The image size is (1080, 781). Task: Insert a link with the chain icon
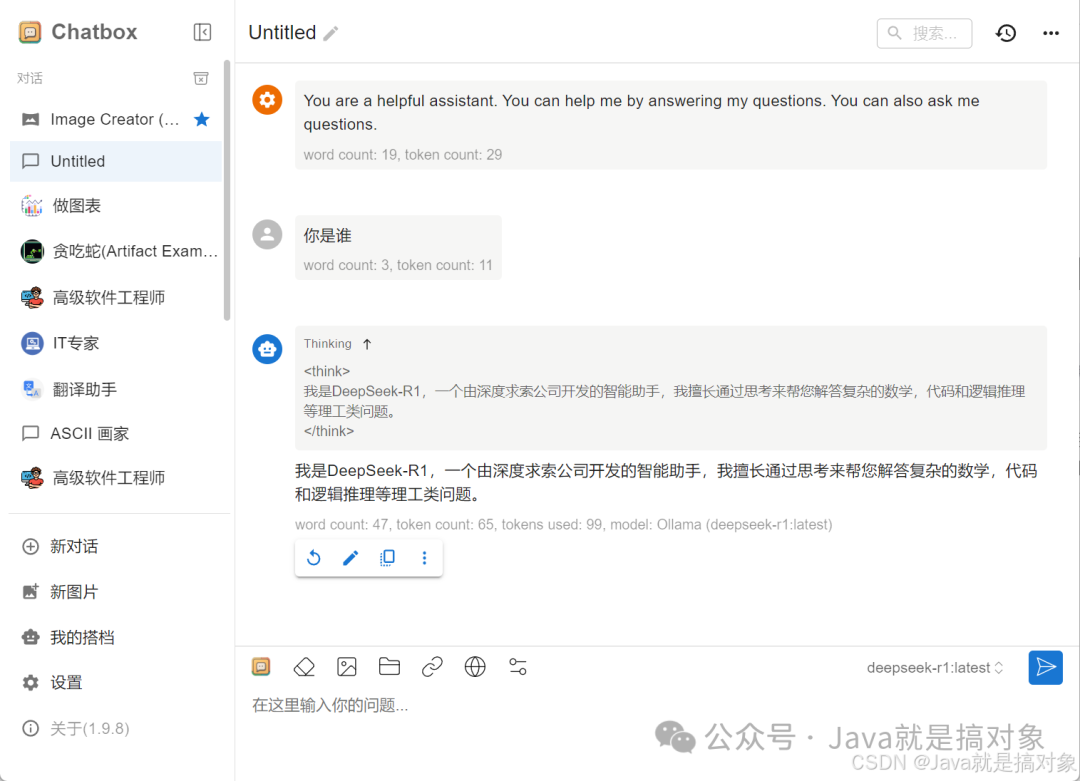click(x=432, y=667)
